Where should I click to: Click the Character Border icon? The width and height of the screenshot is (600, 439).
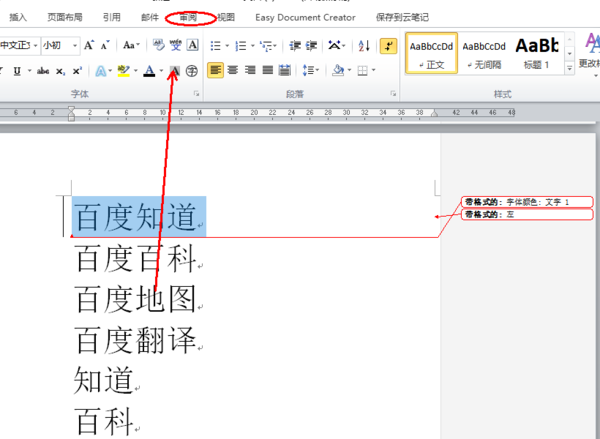coord(192,46)
